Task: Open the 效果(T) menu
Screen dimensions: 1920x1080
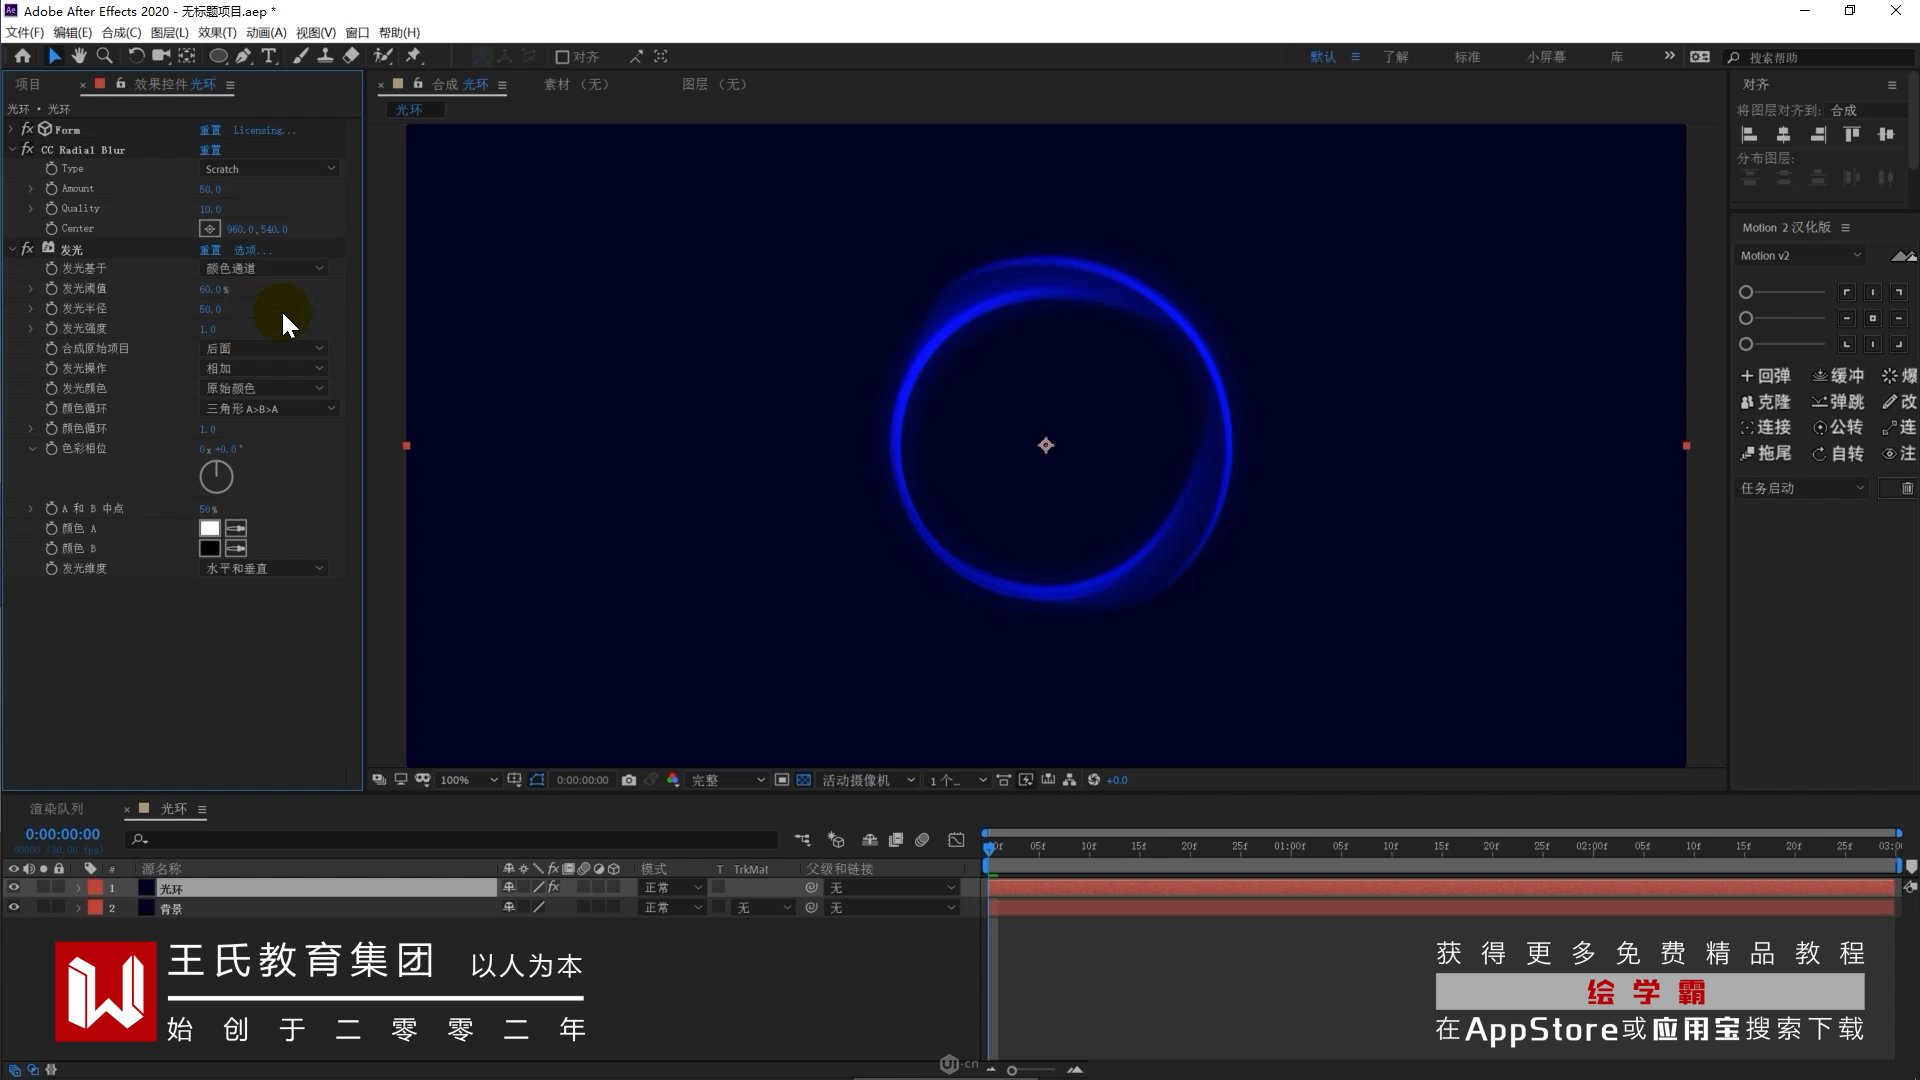Action: [x=216, y=32]
